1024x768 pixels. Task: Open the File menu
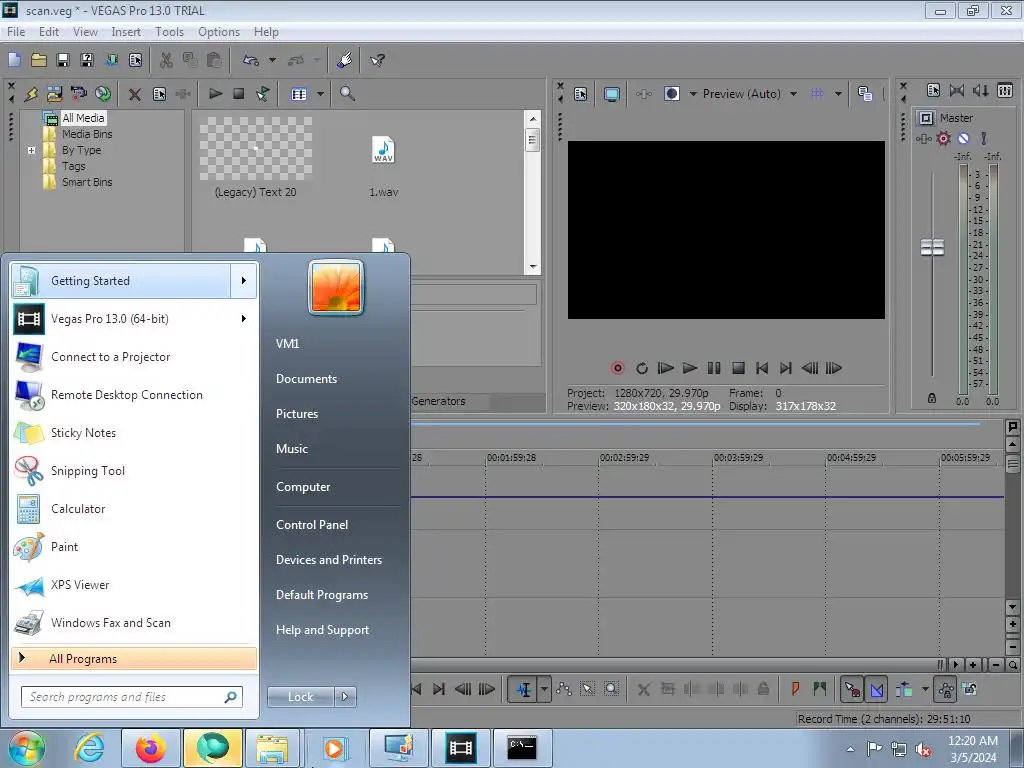(16, 32)
